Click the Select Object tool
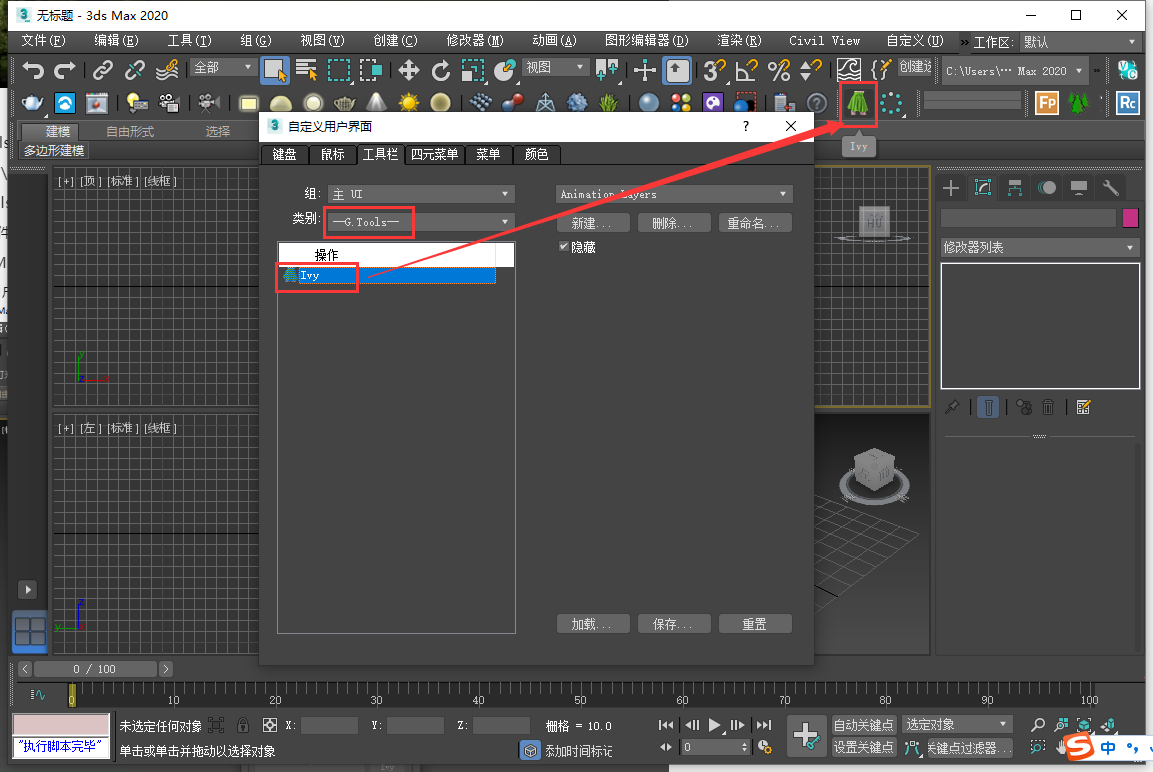 click(275, 70)
